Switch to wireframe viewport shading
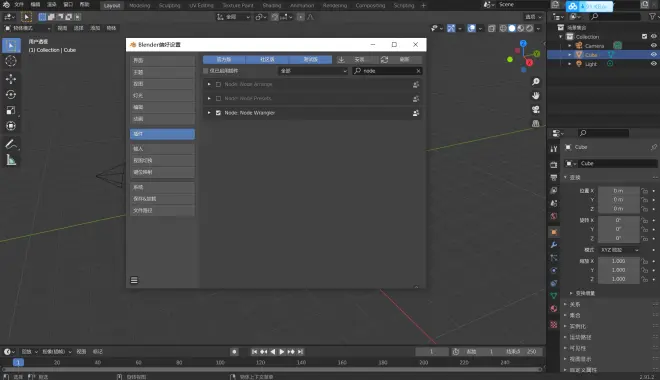 (503, 28)
